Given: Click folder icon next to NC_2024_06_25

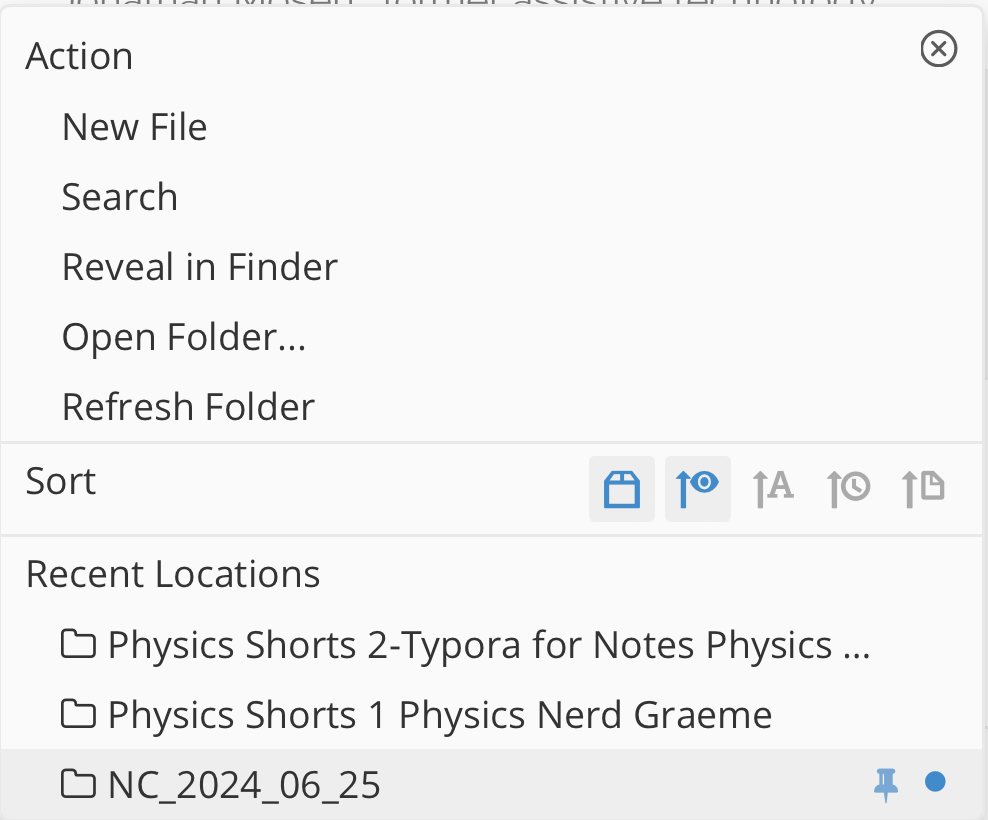Looking at the screenshot, I should [78, 785].
